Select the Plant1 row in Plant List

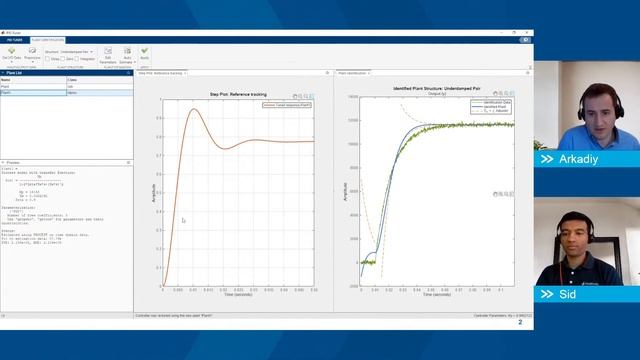pos(67,93)
